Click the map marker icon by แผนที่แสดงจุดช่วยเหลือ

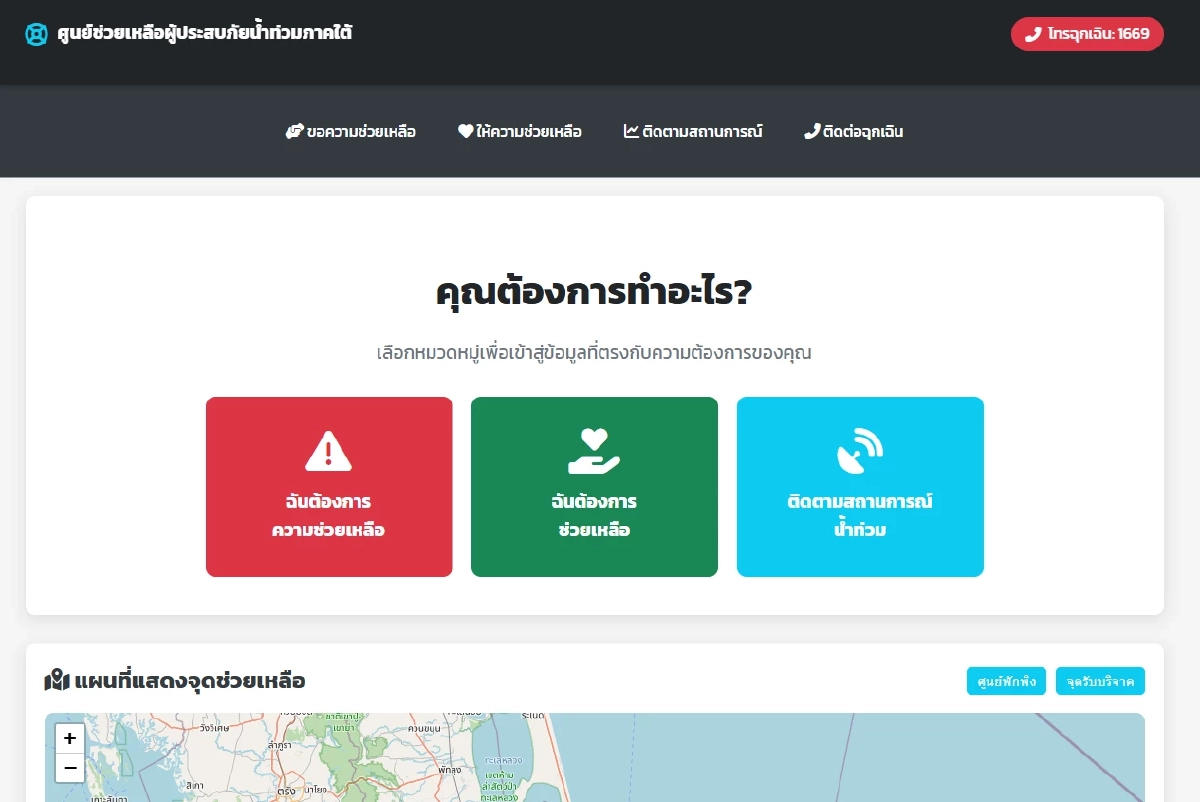tap(57, 679)
